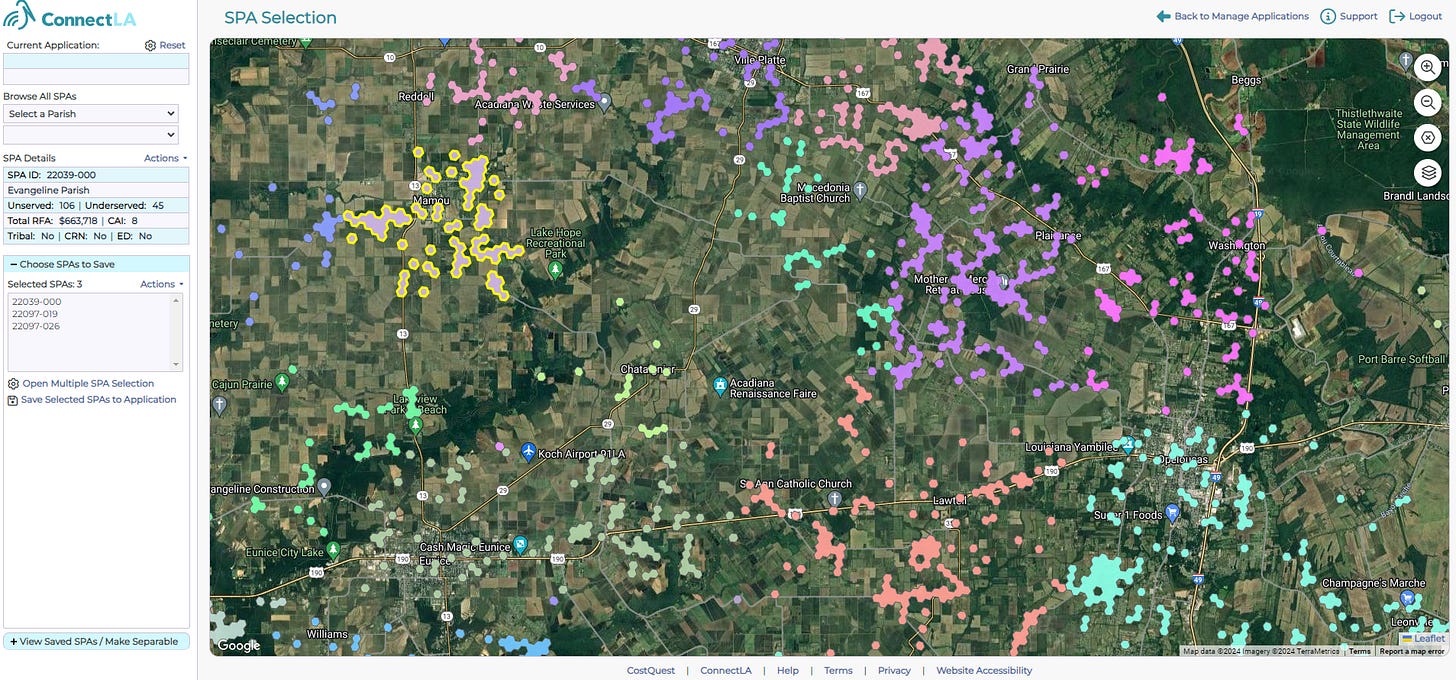The image size is (1456, 680).
Task: Click the selected SPAs list scrollbar up arrow
Action: 177,299
